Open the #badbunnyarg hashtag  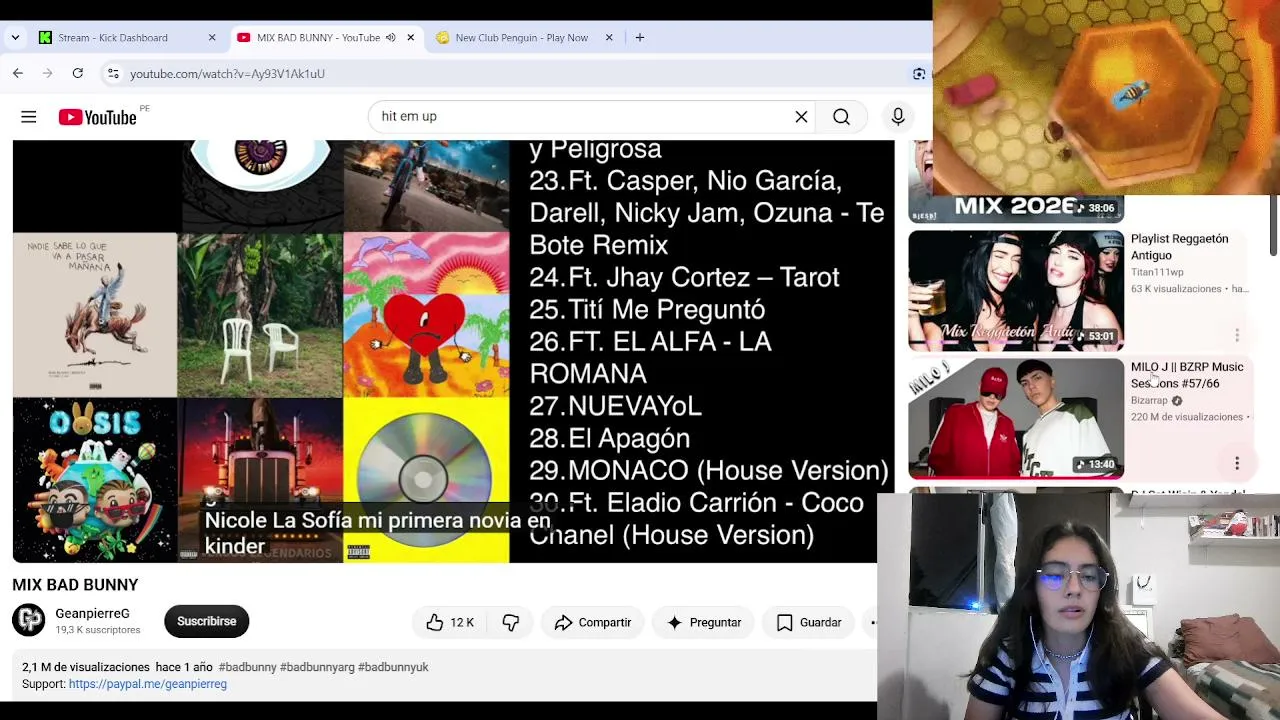point(317,667)
